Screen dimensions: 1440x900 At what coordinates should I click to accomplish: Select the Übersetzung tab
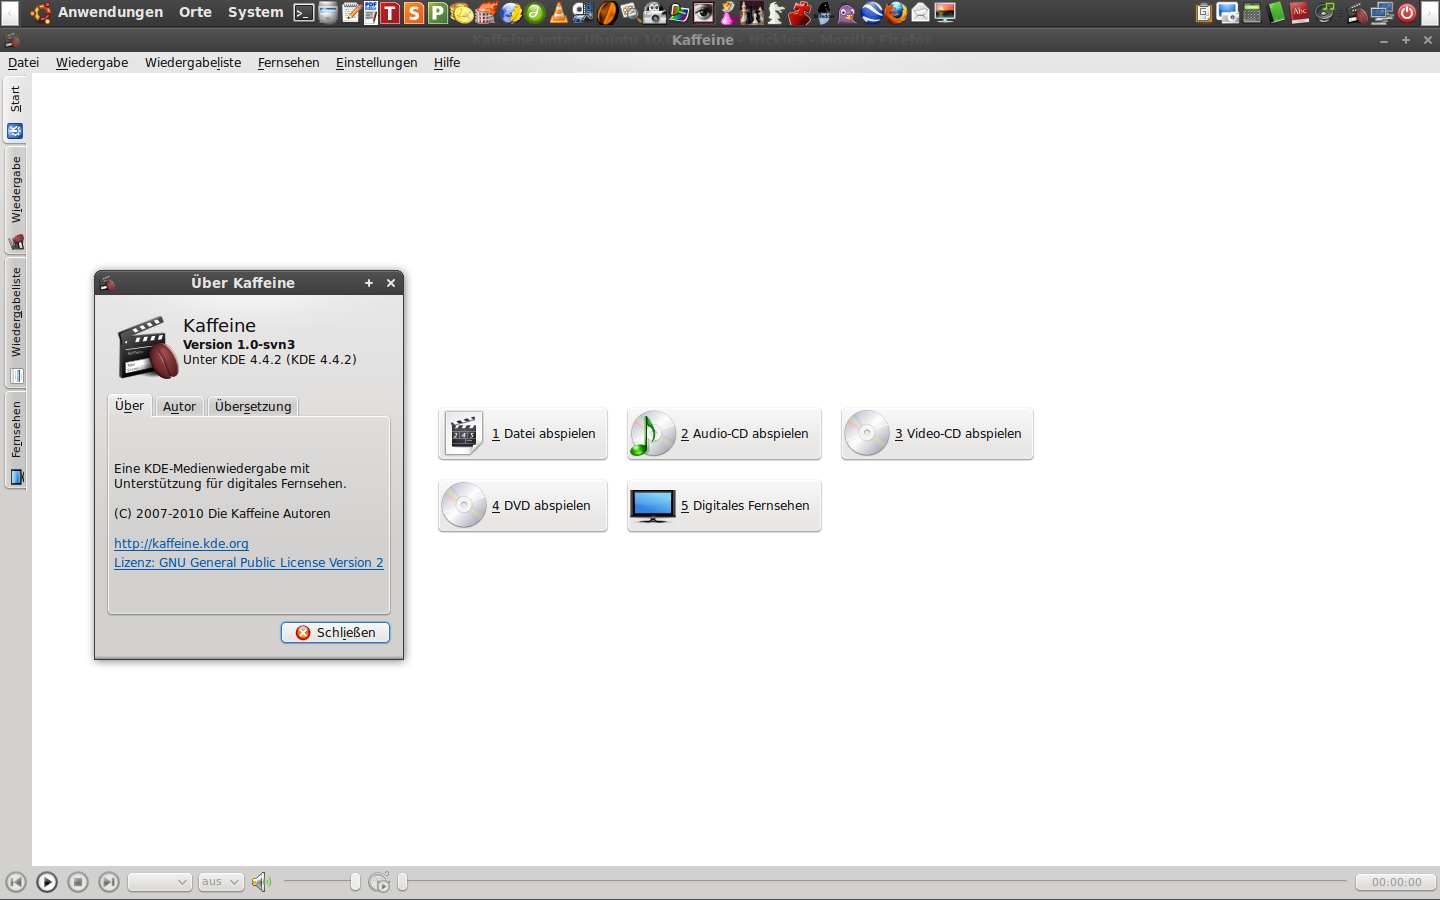point(253,406)
